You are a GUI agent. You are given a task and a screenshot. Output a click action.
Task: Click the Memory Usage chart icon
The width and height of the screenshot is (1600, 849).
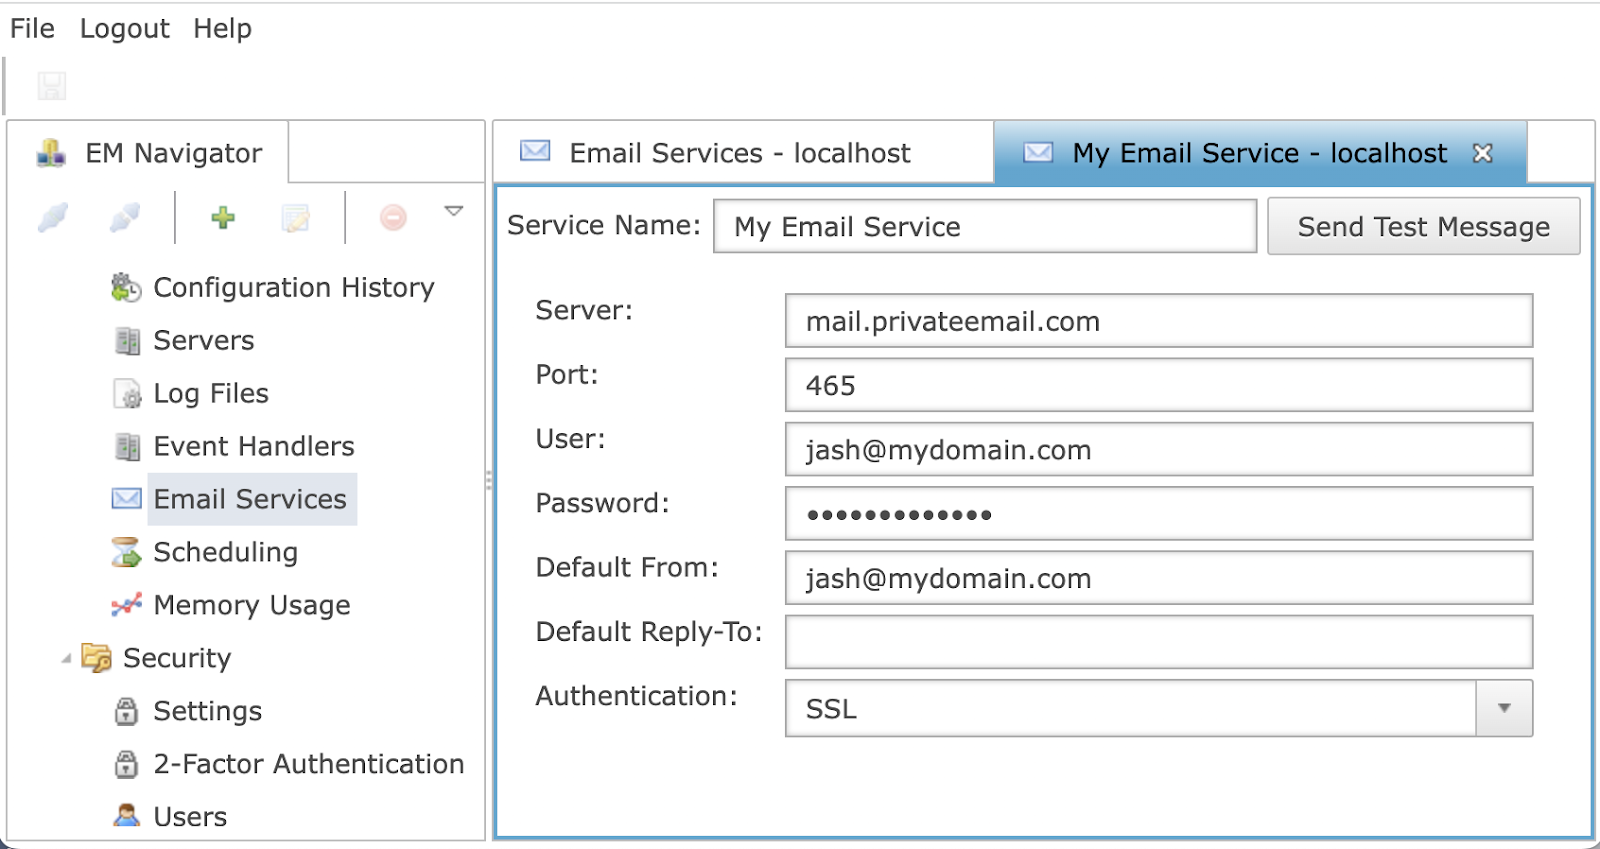click(126, 605)
